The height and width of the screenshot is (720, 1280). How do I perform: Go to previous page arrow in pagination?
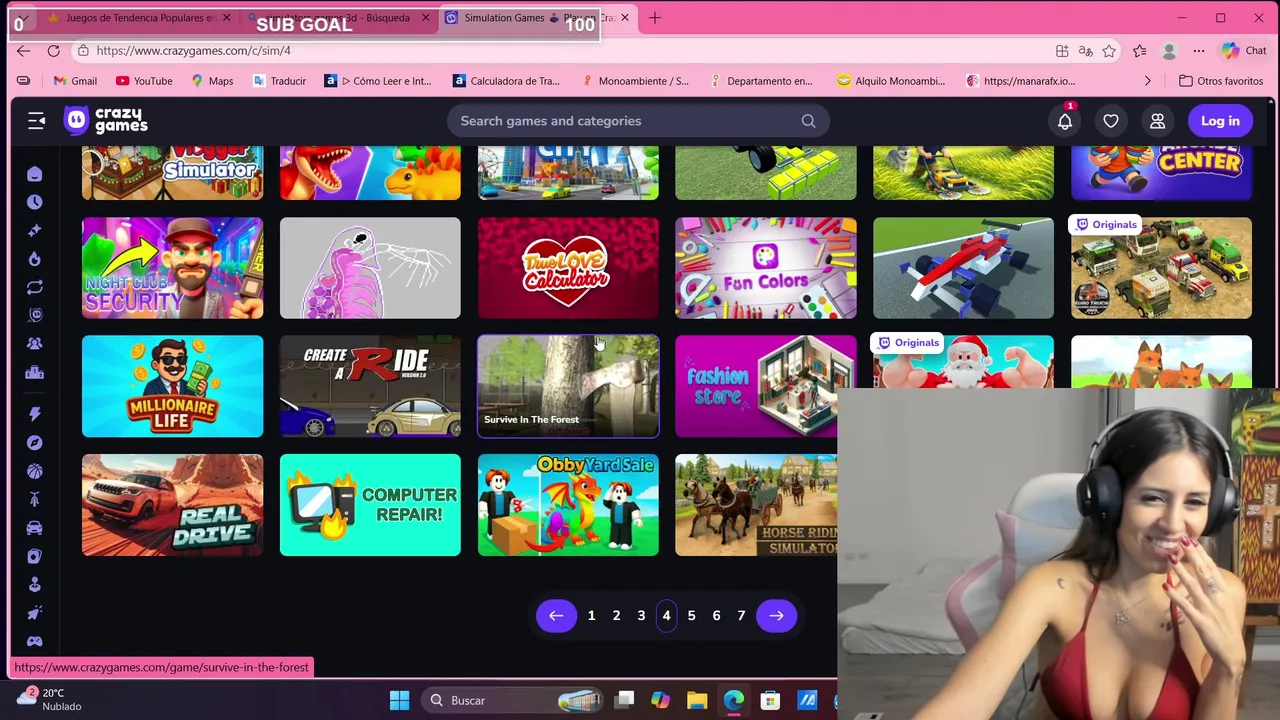(556, 616)
